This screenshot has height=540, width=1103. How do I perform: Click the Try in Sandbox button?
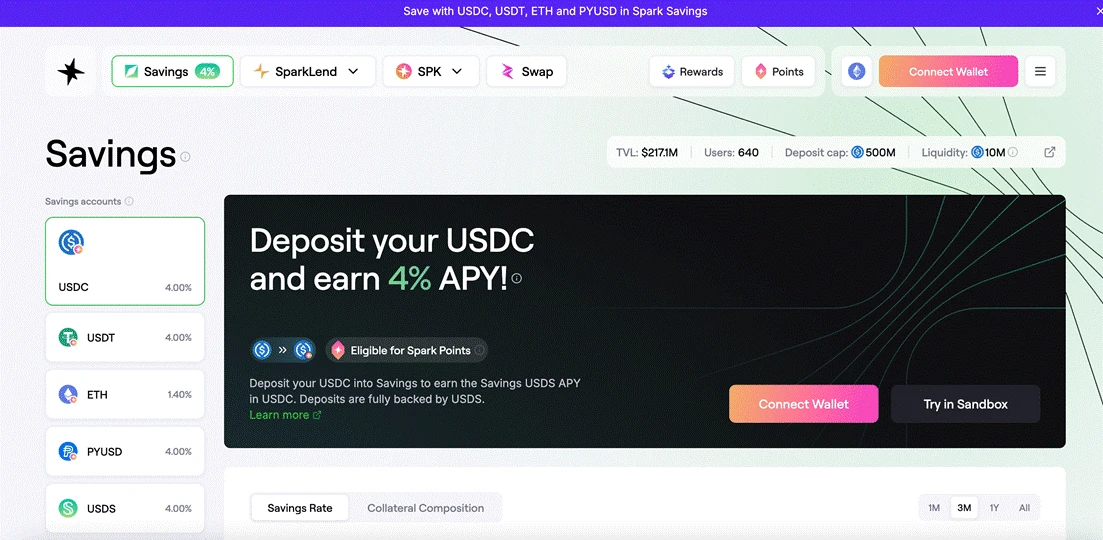[x=965, y=404]
